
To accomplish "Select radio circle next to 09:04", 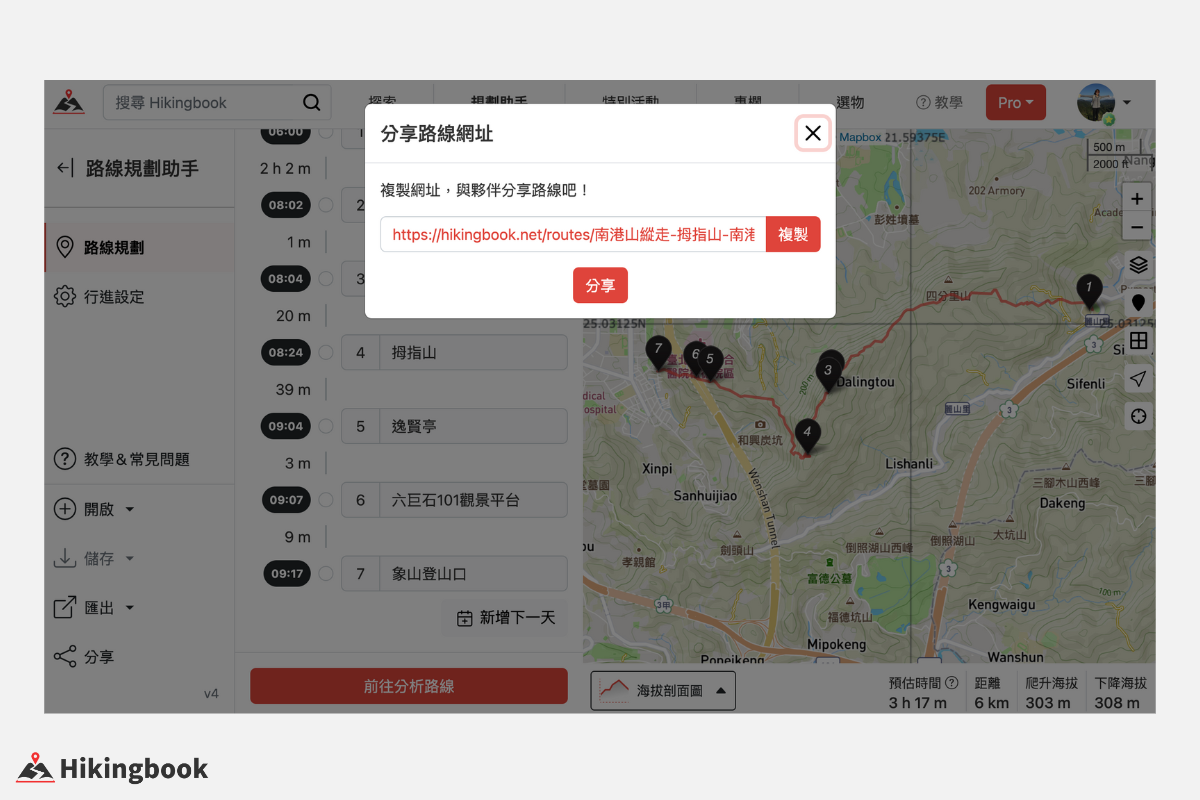I will point(325,426).
